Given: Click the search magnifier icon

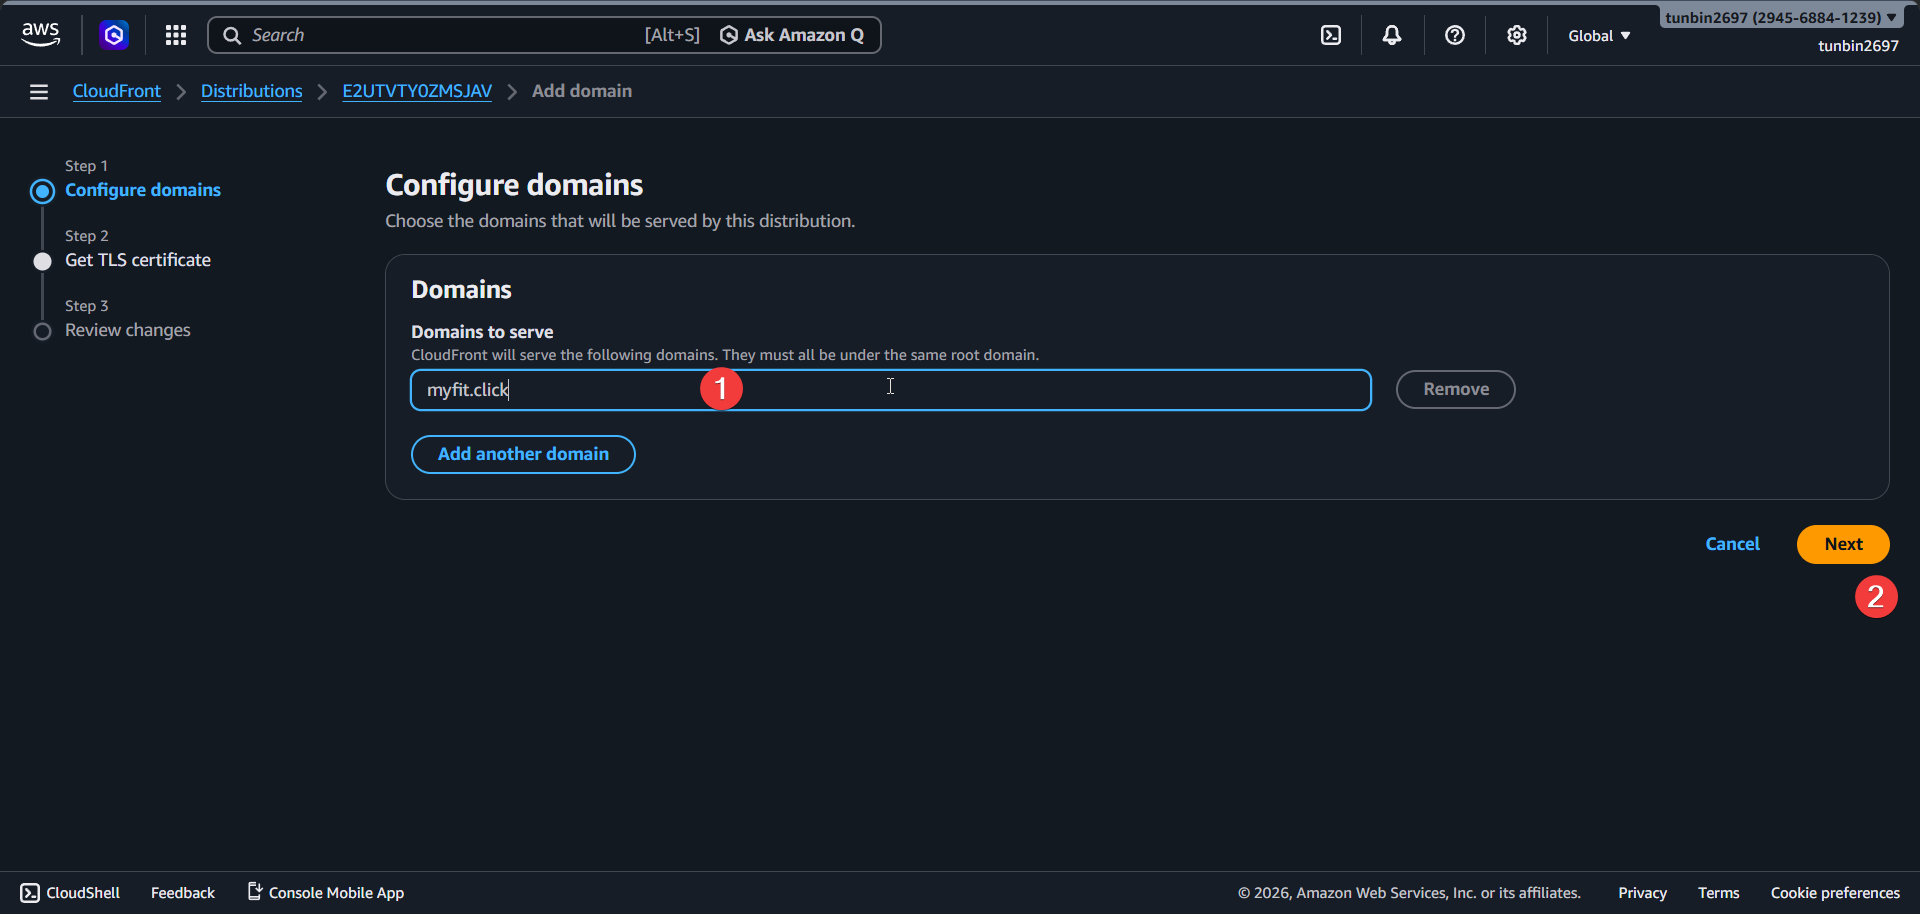Looking at the screenshot, I should pos(232,34).
